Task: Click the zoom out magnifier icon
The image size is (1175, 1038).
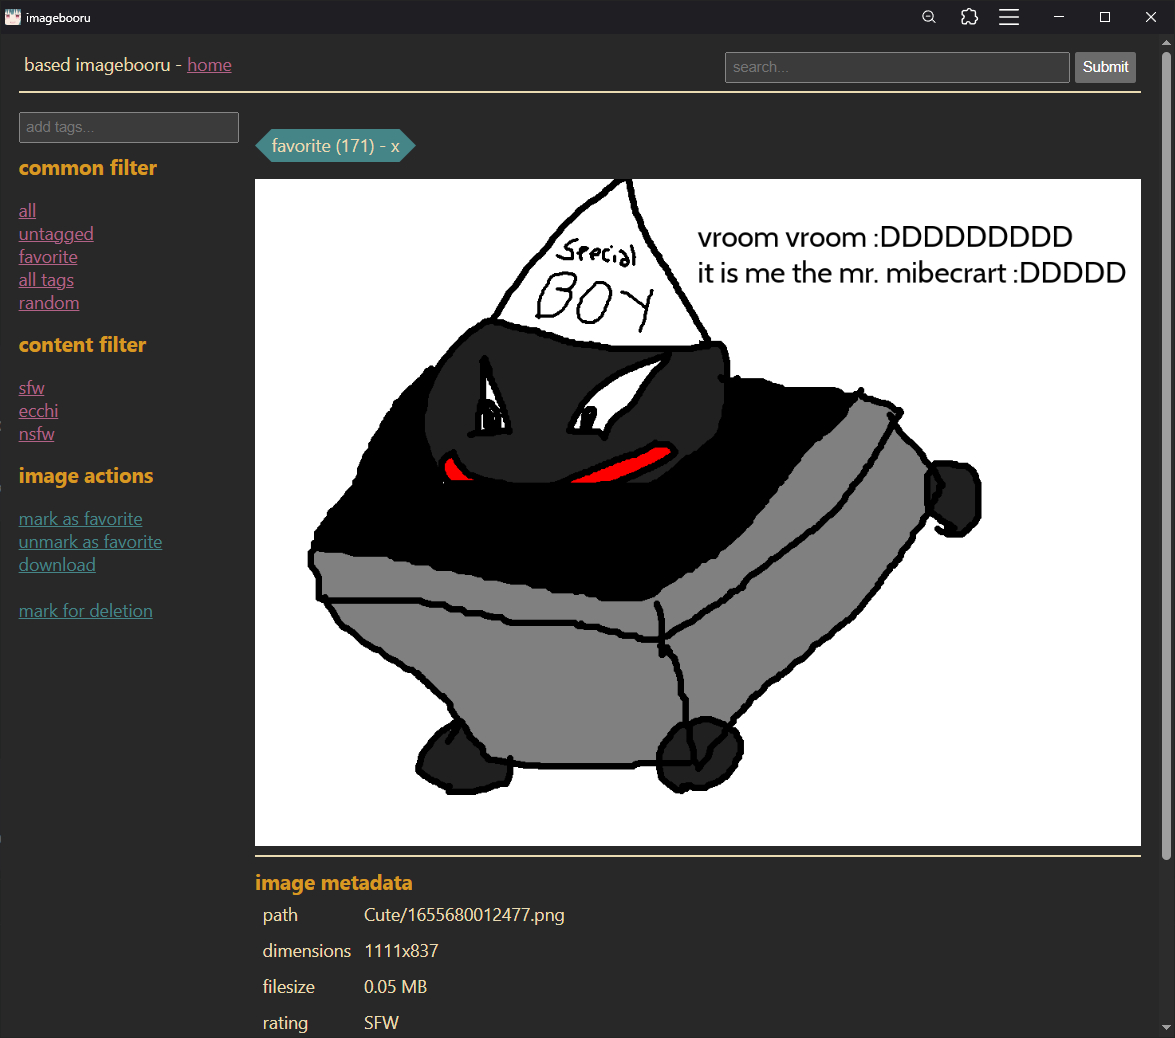Action: (x=928, y=16)
